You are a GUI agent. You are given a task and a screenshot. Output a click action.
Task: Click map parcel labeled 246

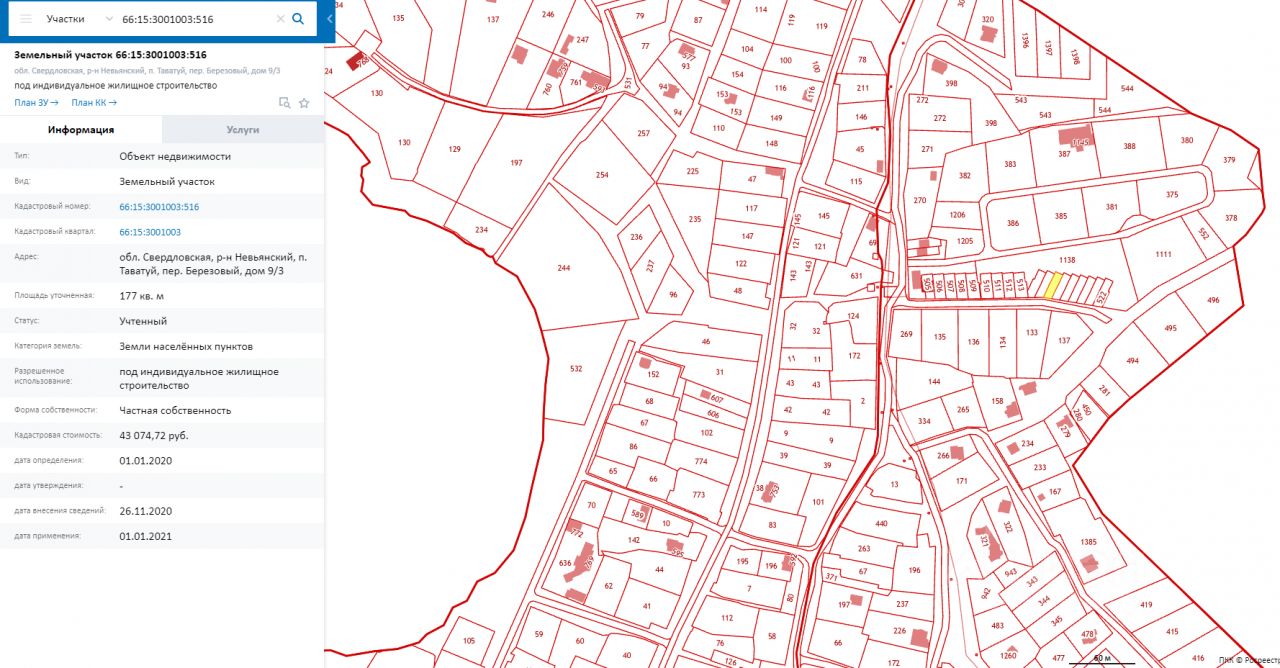click(548, 15)
